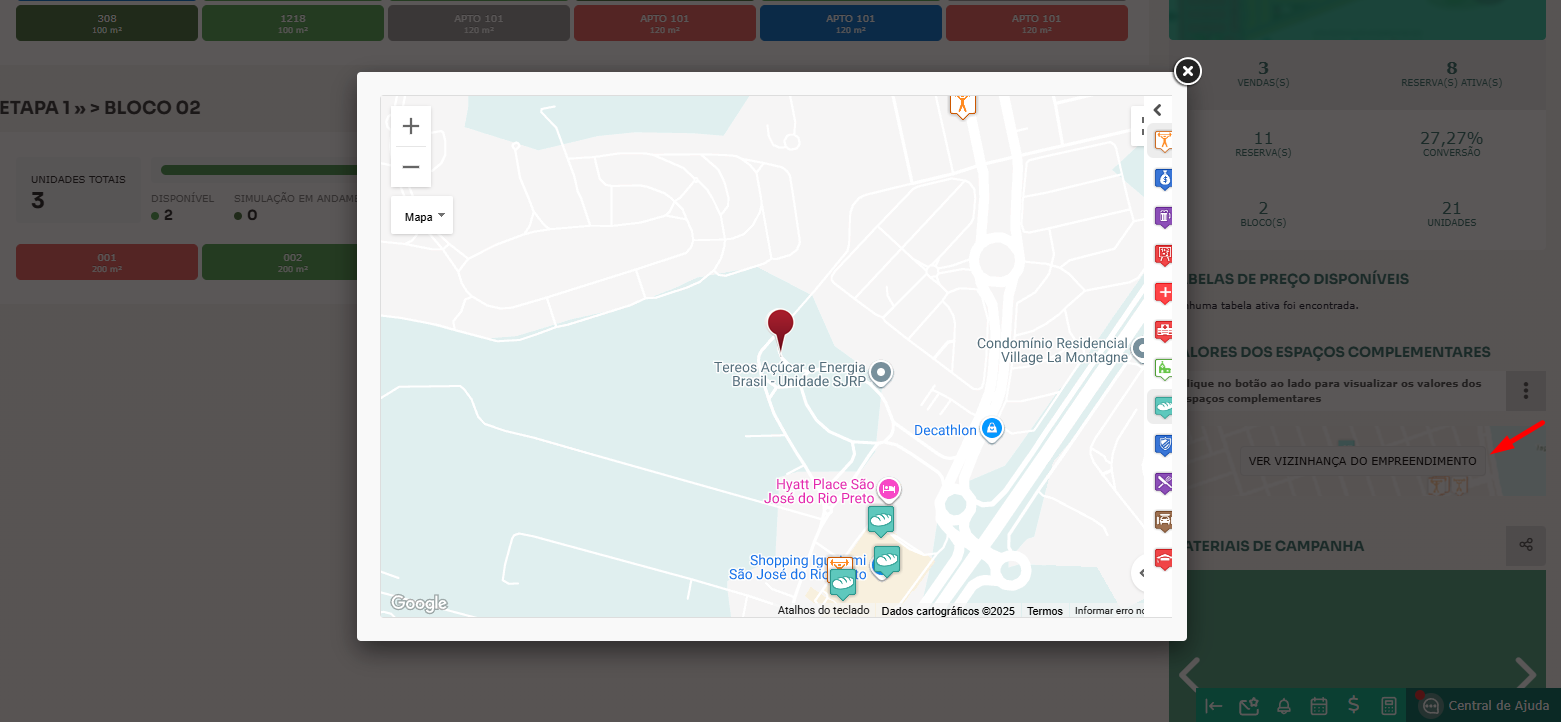Click ETAPA 1 » > BLOCO 02 heading
The image size is (1562, 722).
(x=100, y=108)
